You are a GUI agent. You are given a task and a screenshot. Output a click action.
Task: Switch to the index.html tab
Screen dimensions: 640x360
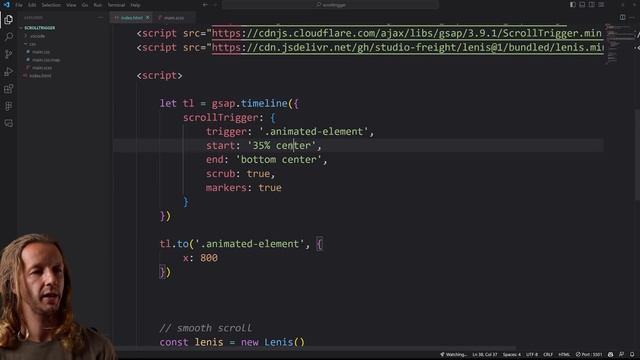coord(131,18)
